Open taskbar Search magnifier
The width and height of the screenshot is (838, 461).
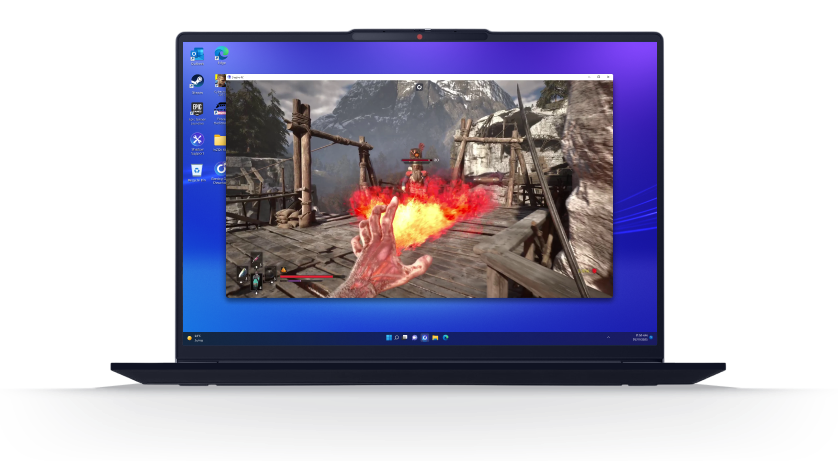pos(397,338)
